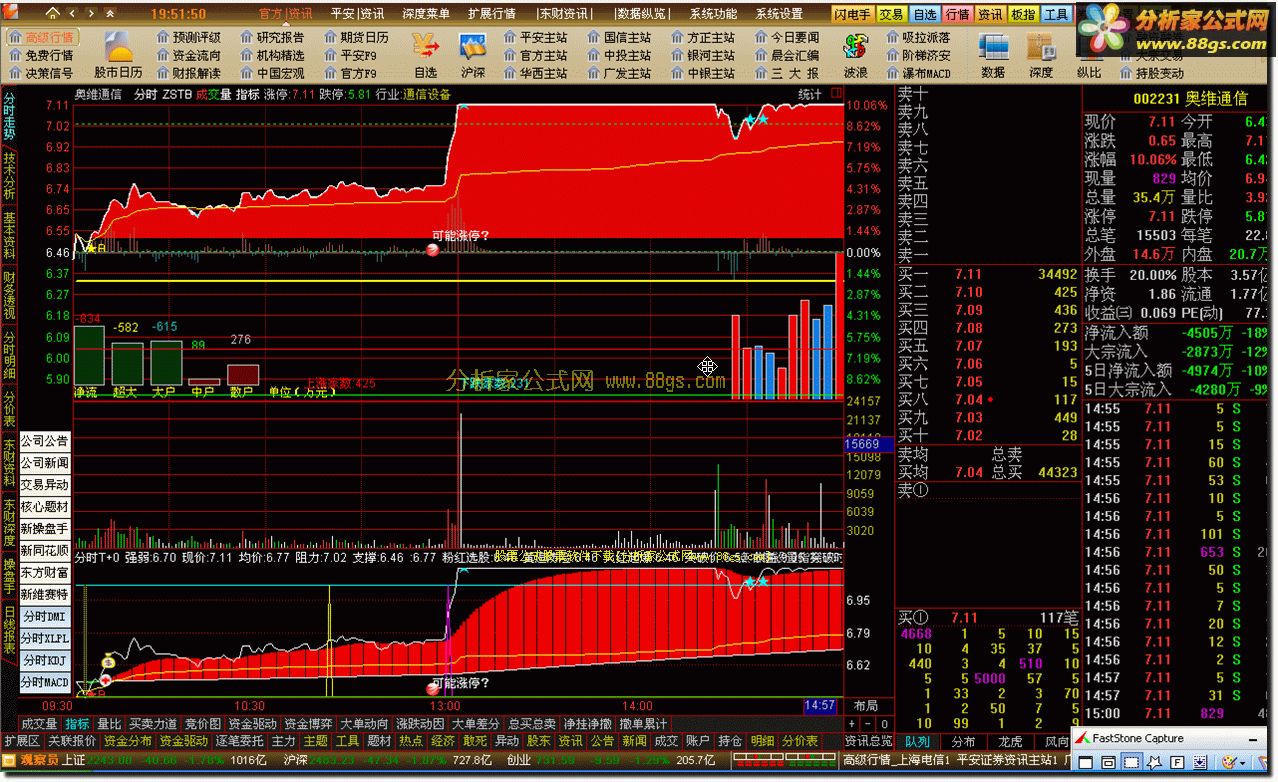This screenshot has width=1278, height=782.
Task: Open 持股变动 toolbar entry
Action: coord(1151,73)
